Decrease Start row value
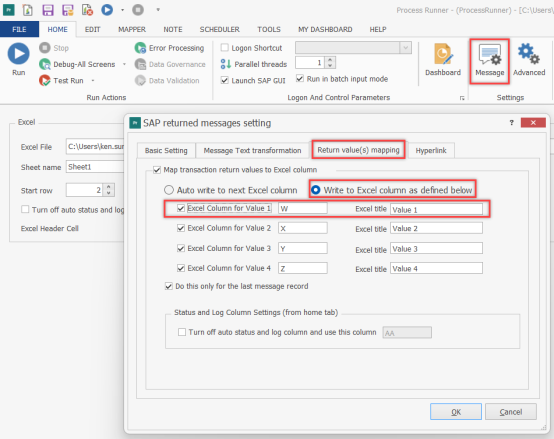 (x=109, y=193)
